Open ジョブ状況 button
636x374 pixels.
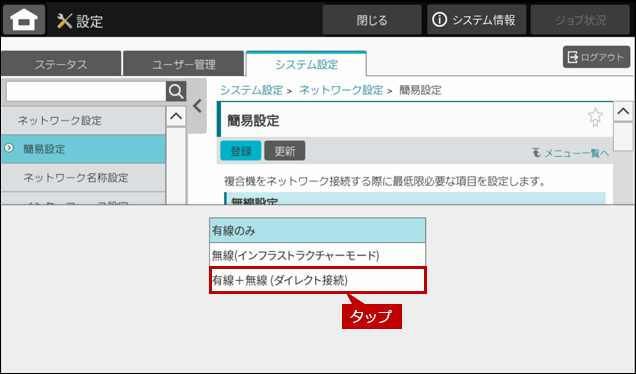click(x=580, y=20)
